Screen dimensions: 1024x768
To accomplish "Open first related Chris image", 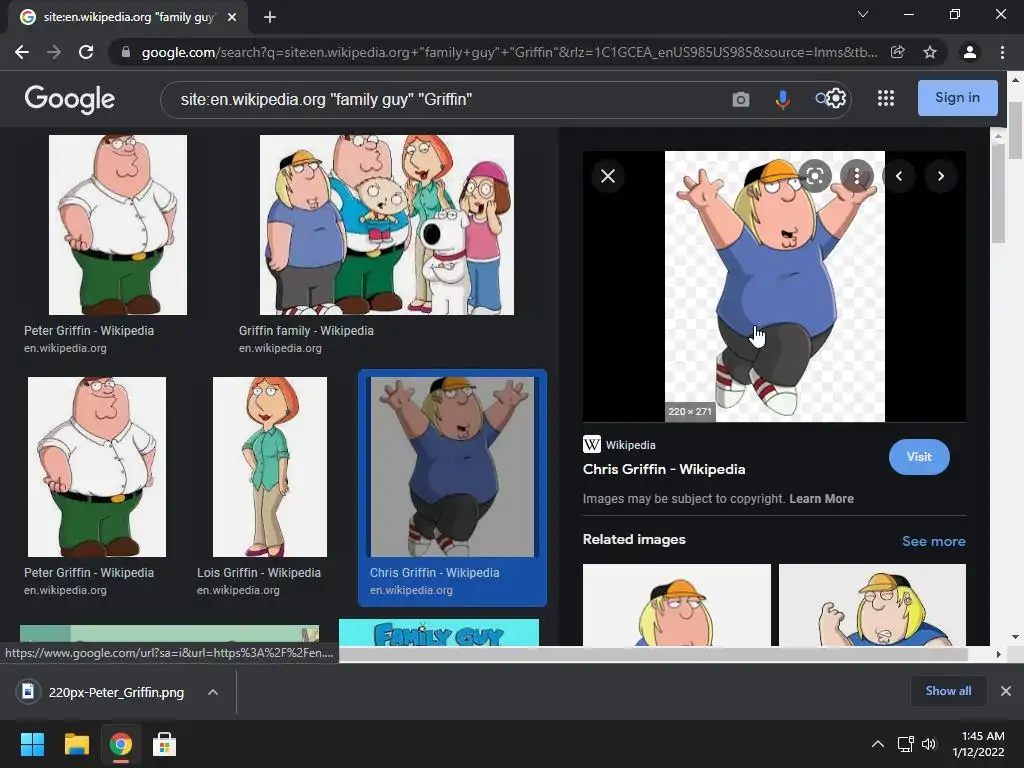I will tap(677, 605).
